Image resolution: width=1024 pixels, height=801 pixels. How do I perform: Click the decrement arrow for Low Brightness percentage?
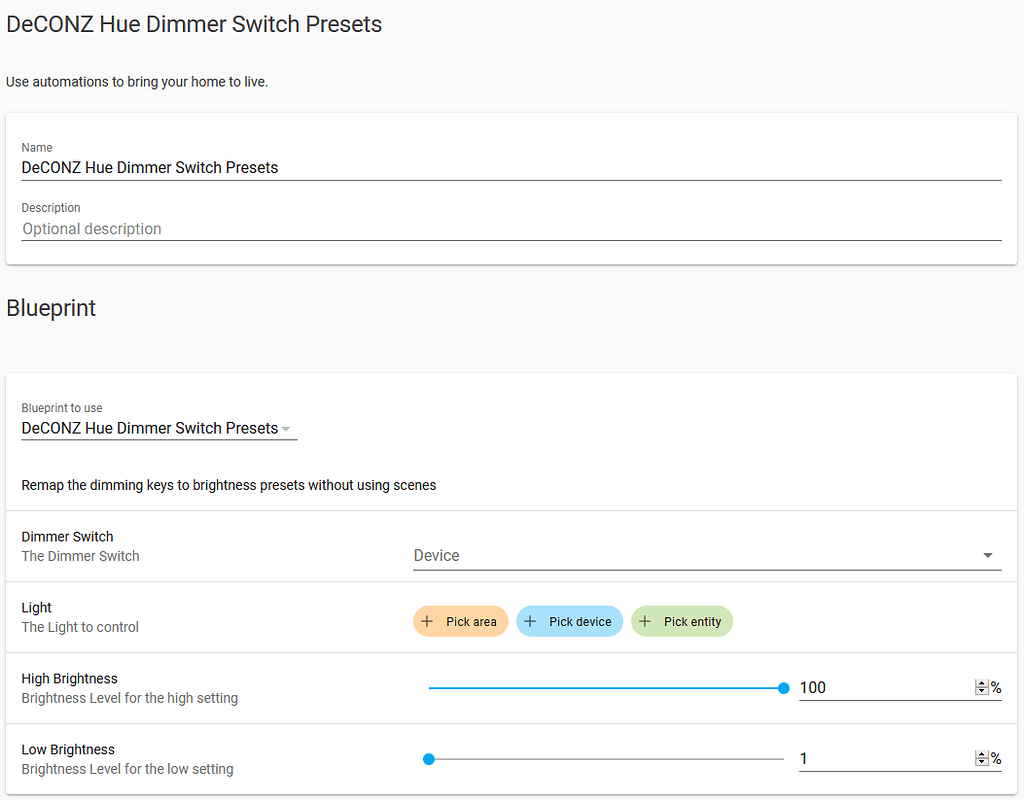coord(981,763)
